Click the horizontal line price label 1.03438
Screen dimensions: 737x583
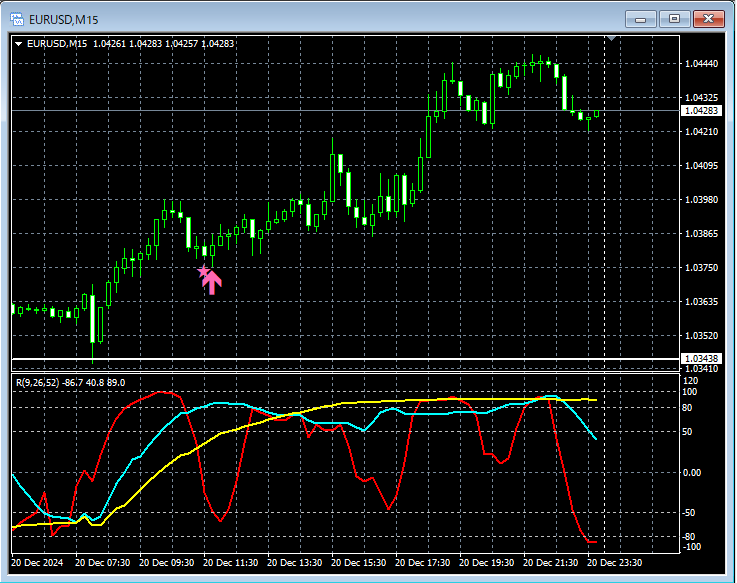(x=701, y=359)
